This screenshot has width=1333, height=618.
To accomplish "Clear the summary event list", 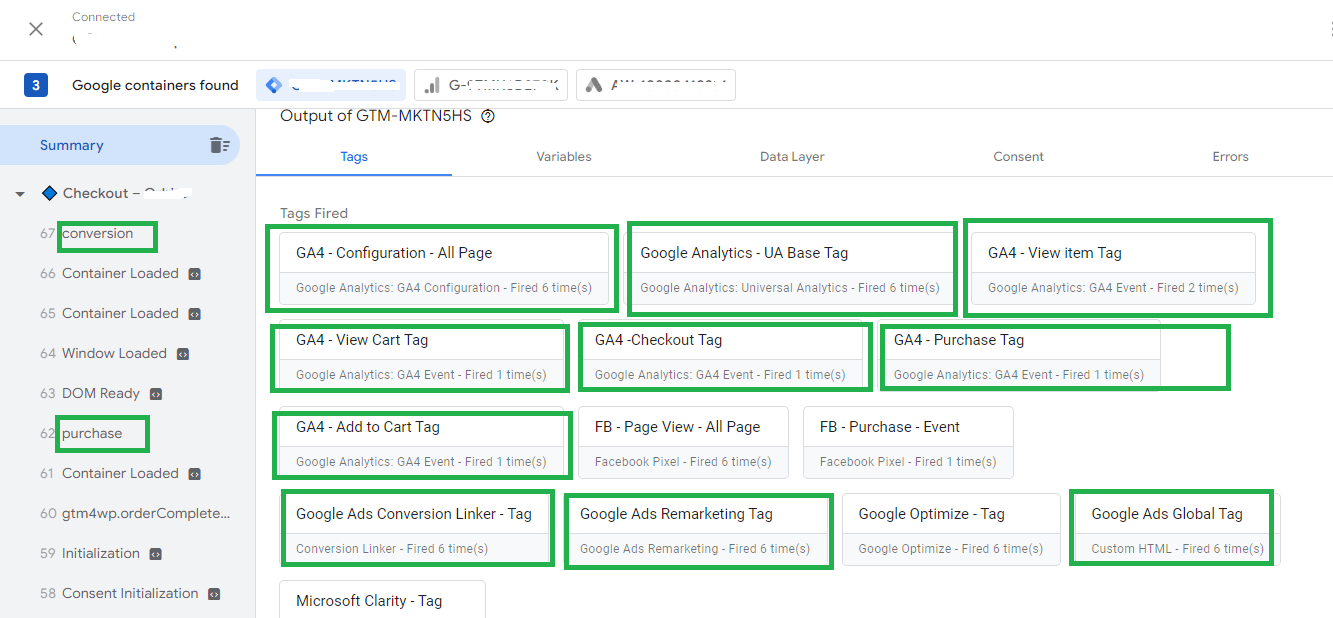I will 219,145.
